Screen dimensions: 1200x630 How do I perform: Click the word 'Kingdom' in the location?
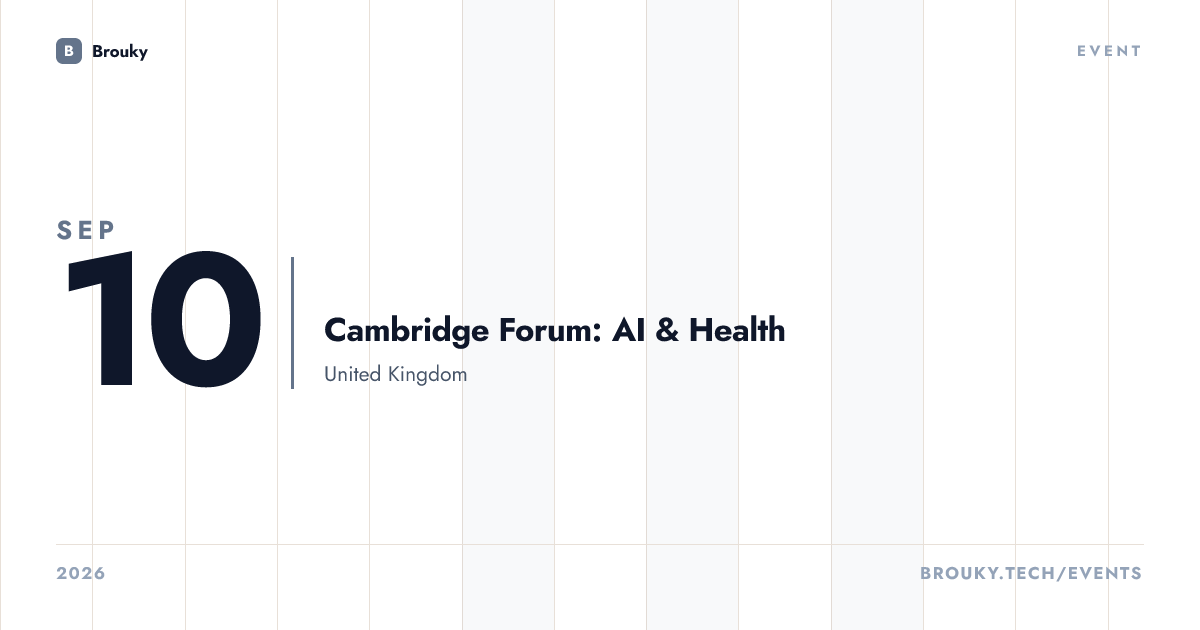coord(429,376)
